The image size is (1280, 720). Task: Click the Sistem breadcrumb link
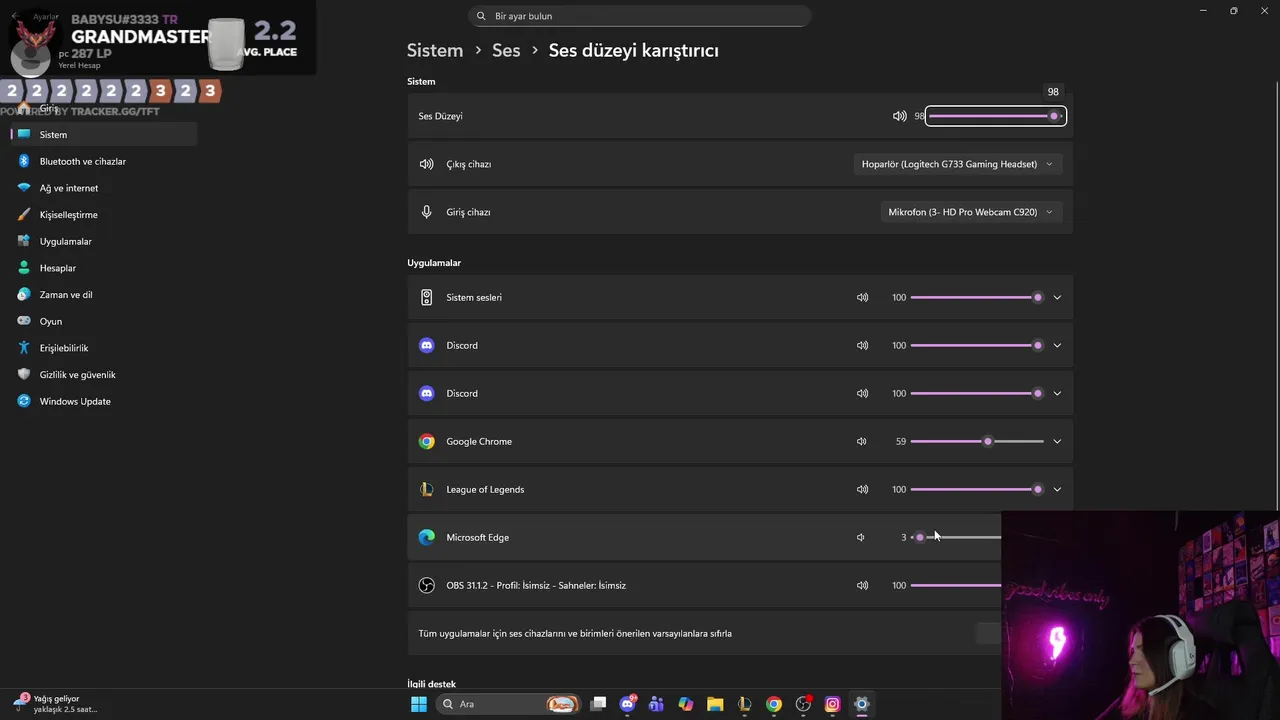click(x=435, y=50)
